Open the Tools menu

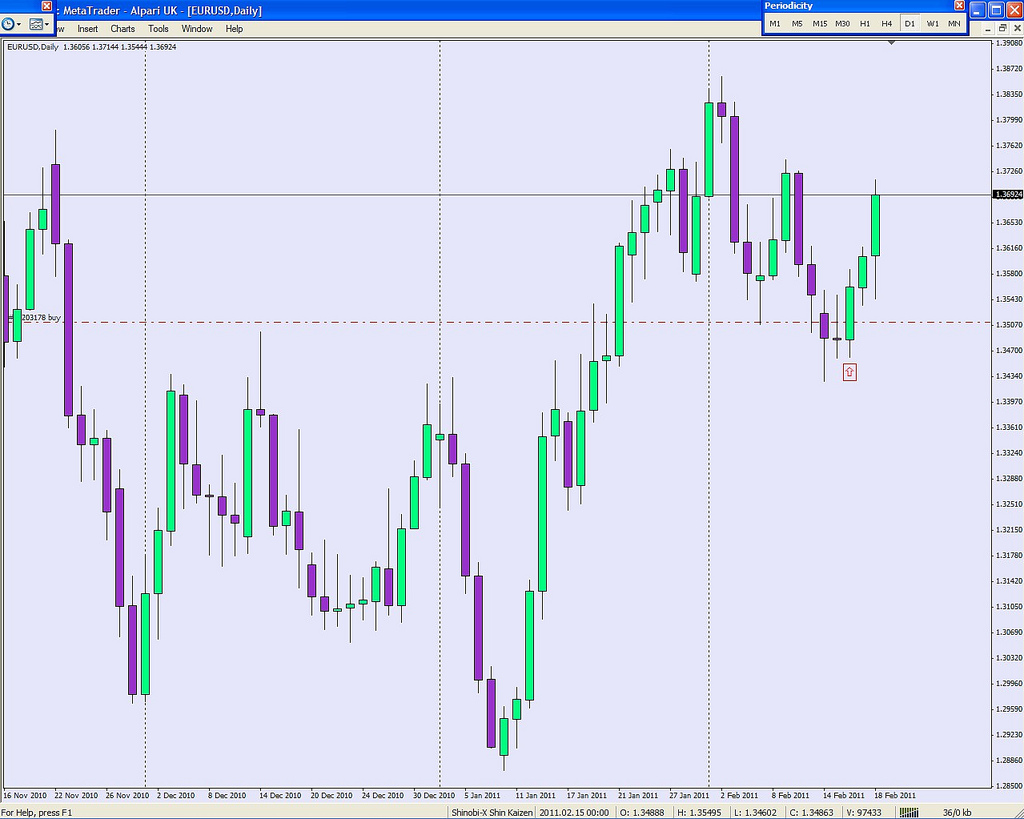(x=158, y=29)
